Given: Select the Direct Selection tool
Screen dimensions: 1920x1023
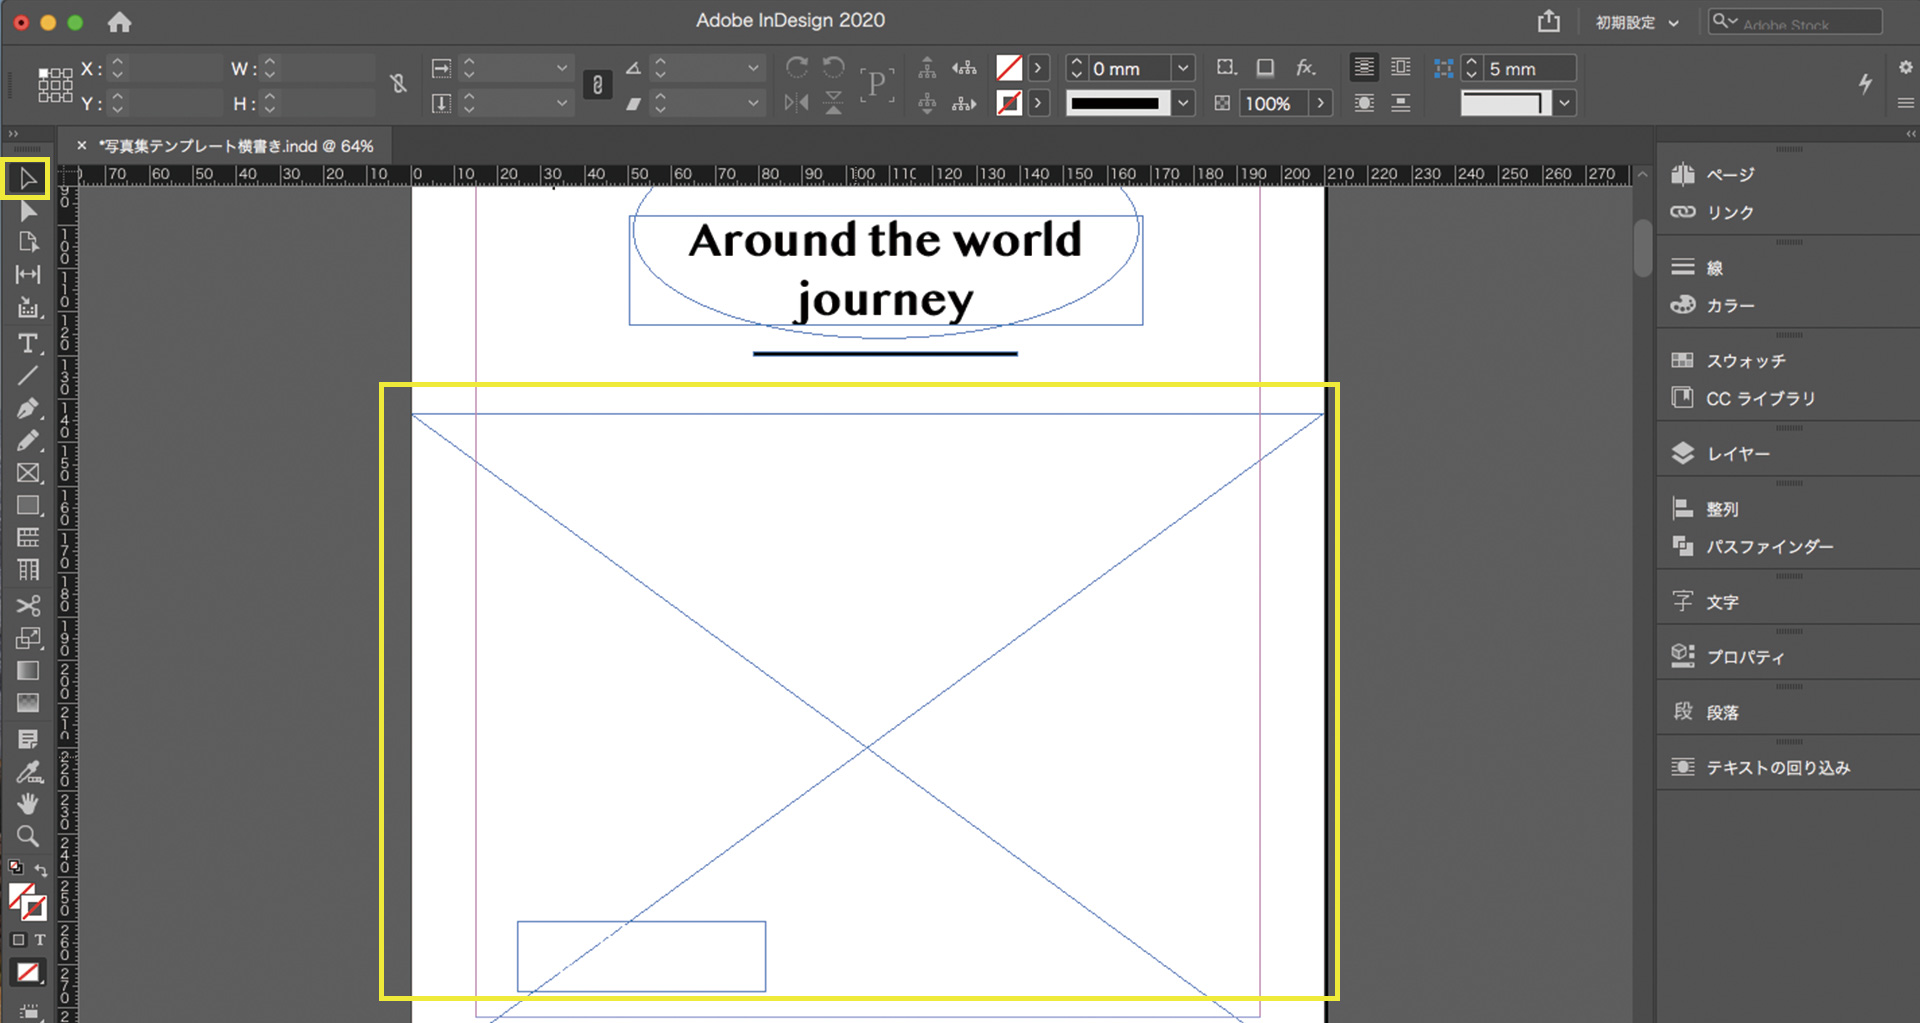Looking at the screenshot, I should click(28, 211).
